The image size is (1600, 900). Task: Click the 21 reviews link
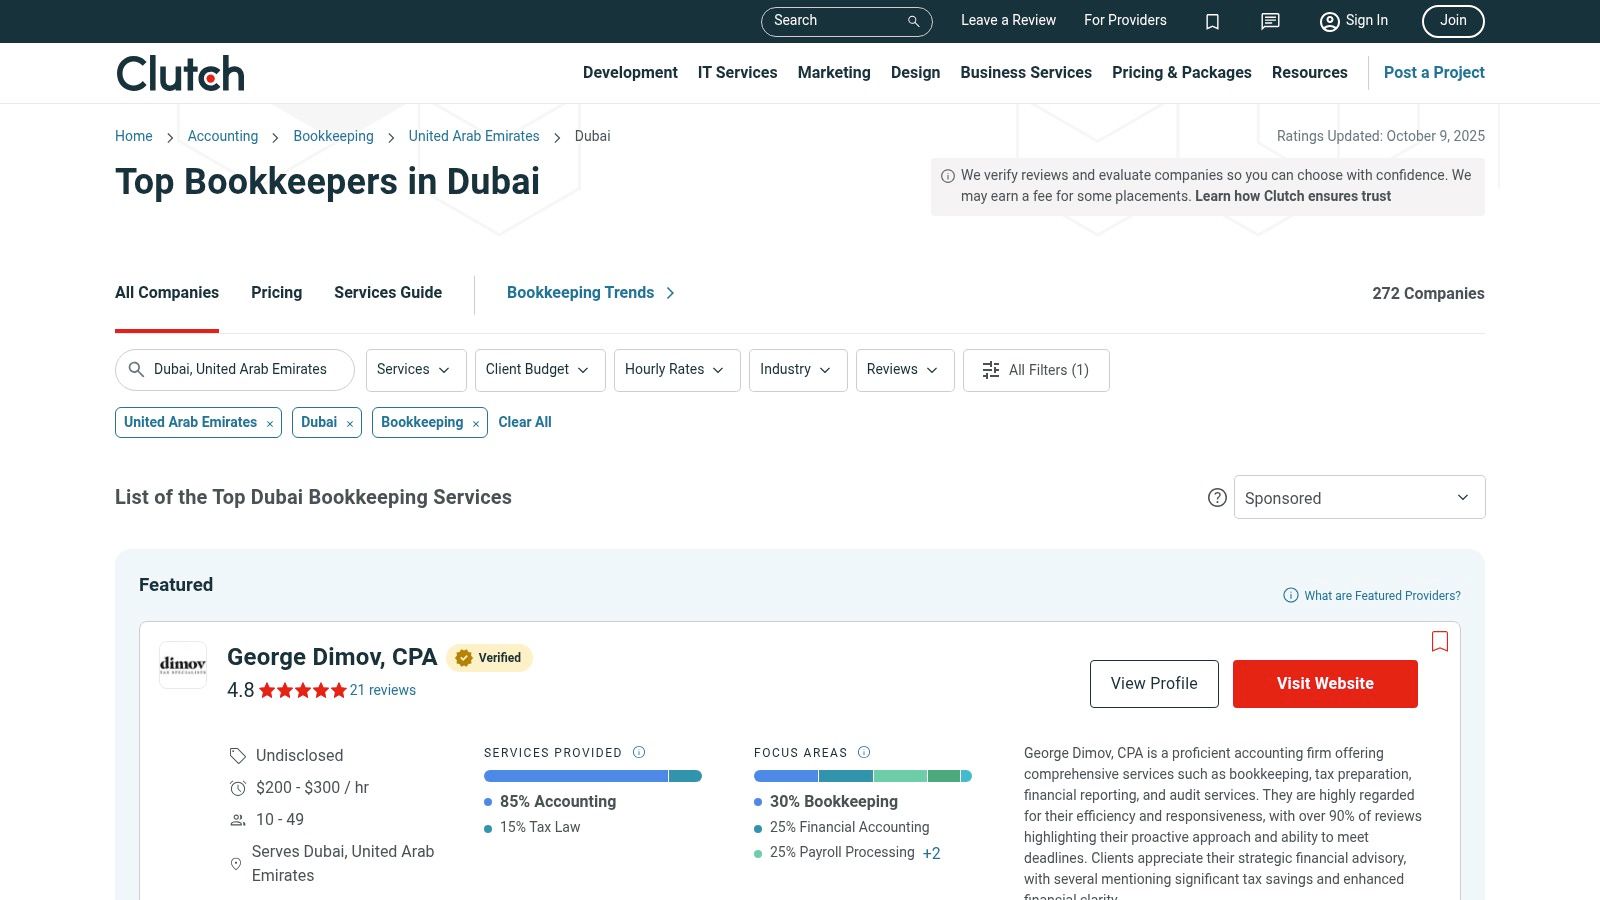point(383,690)
